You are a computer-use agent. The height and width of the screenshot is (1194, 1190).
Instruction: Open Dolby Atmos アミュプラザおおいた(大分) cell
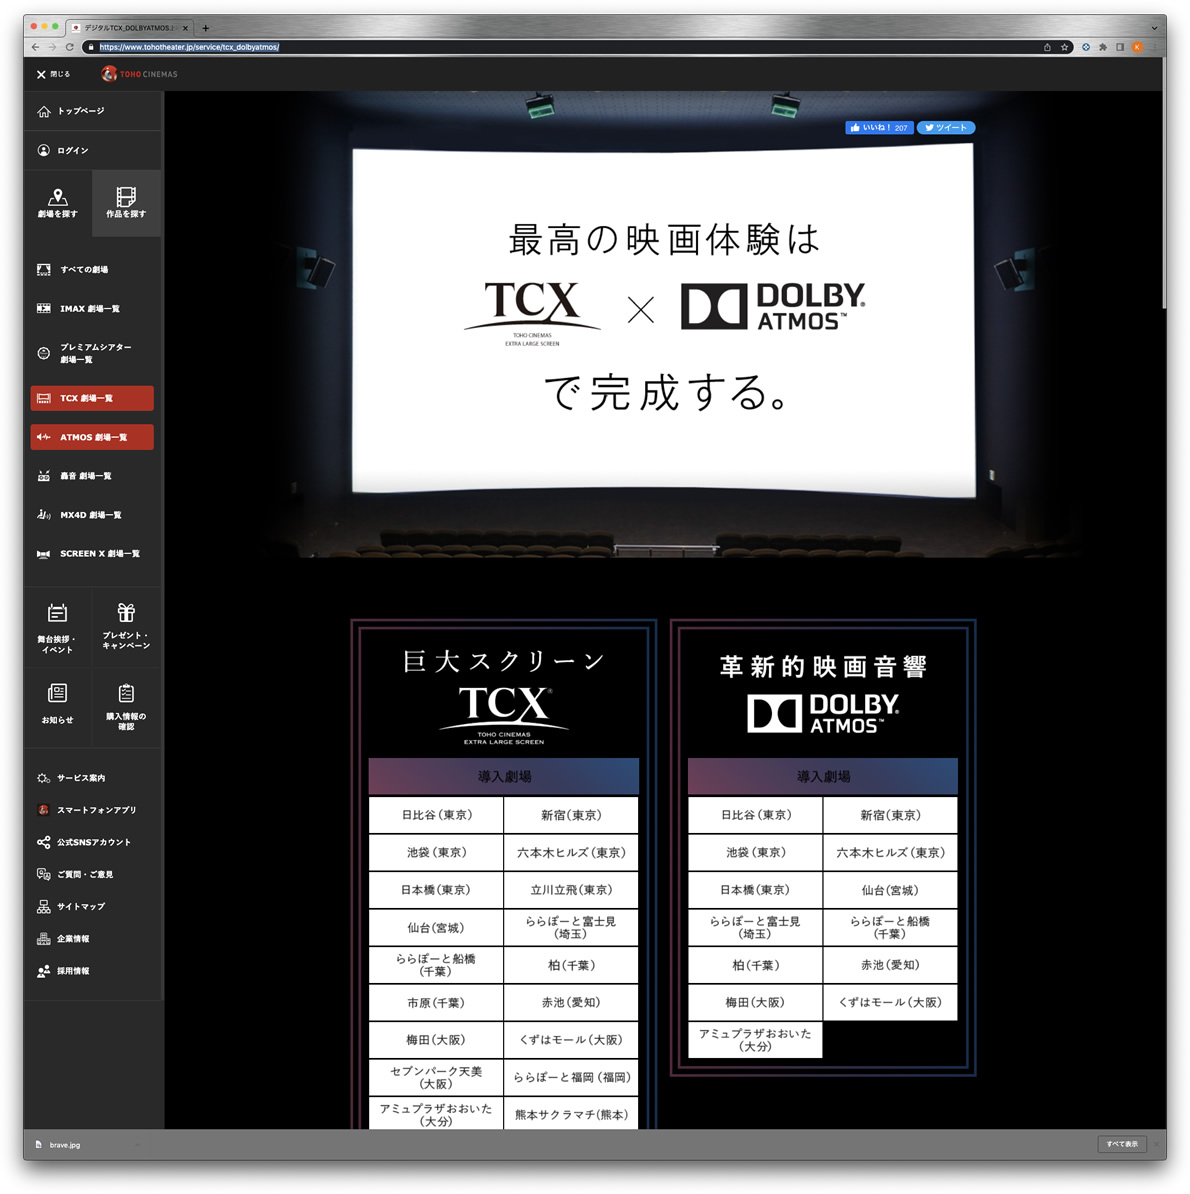coord(755,1039)
